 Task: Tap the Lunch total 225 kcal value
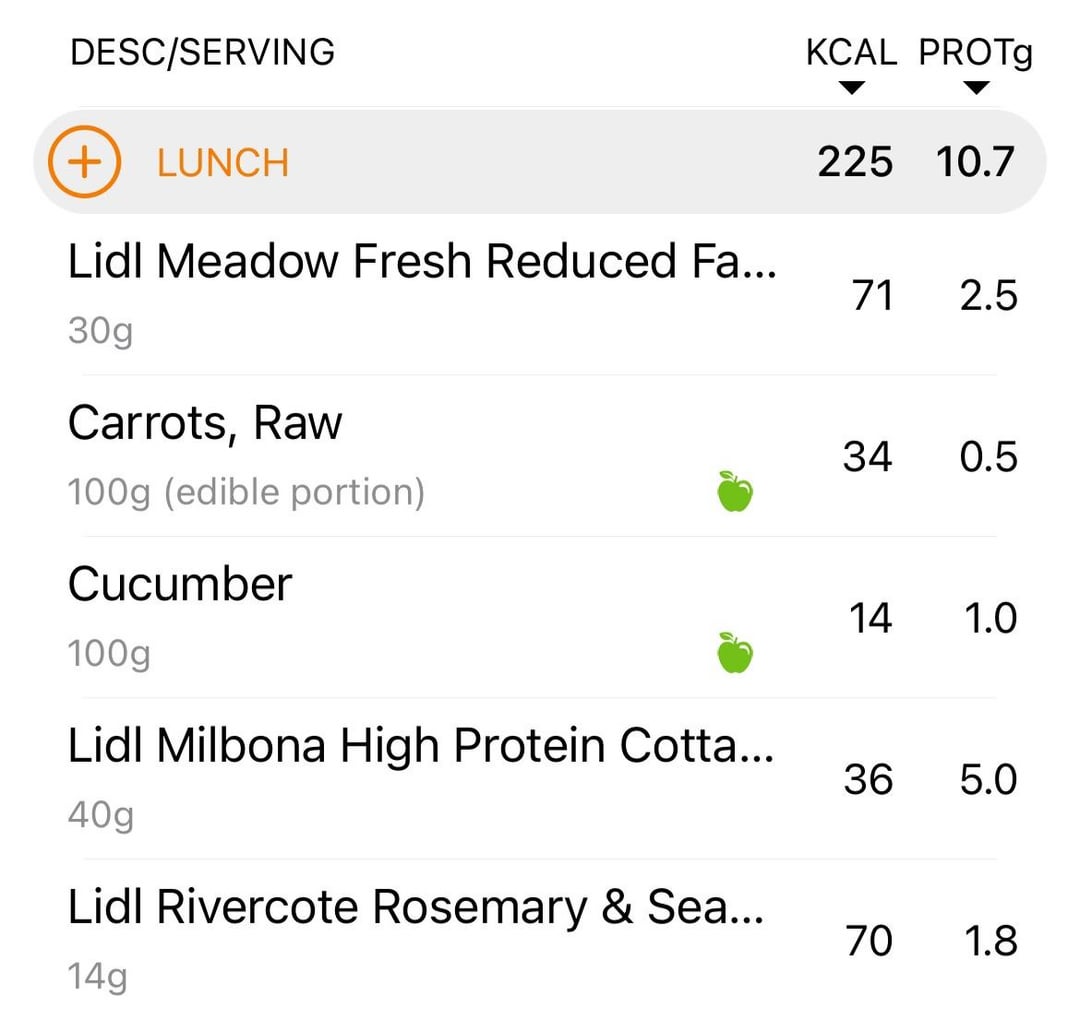[855, 162]
